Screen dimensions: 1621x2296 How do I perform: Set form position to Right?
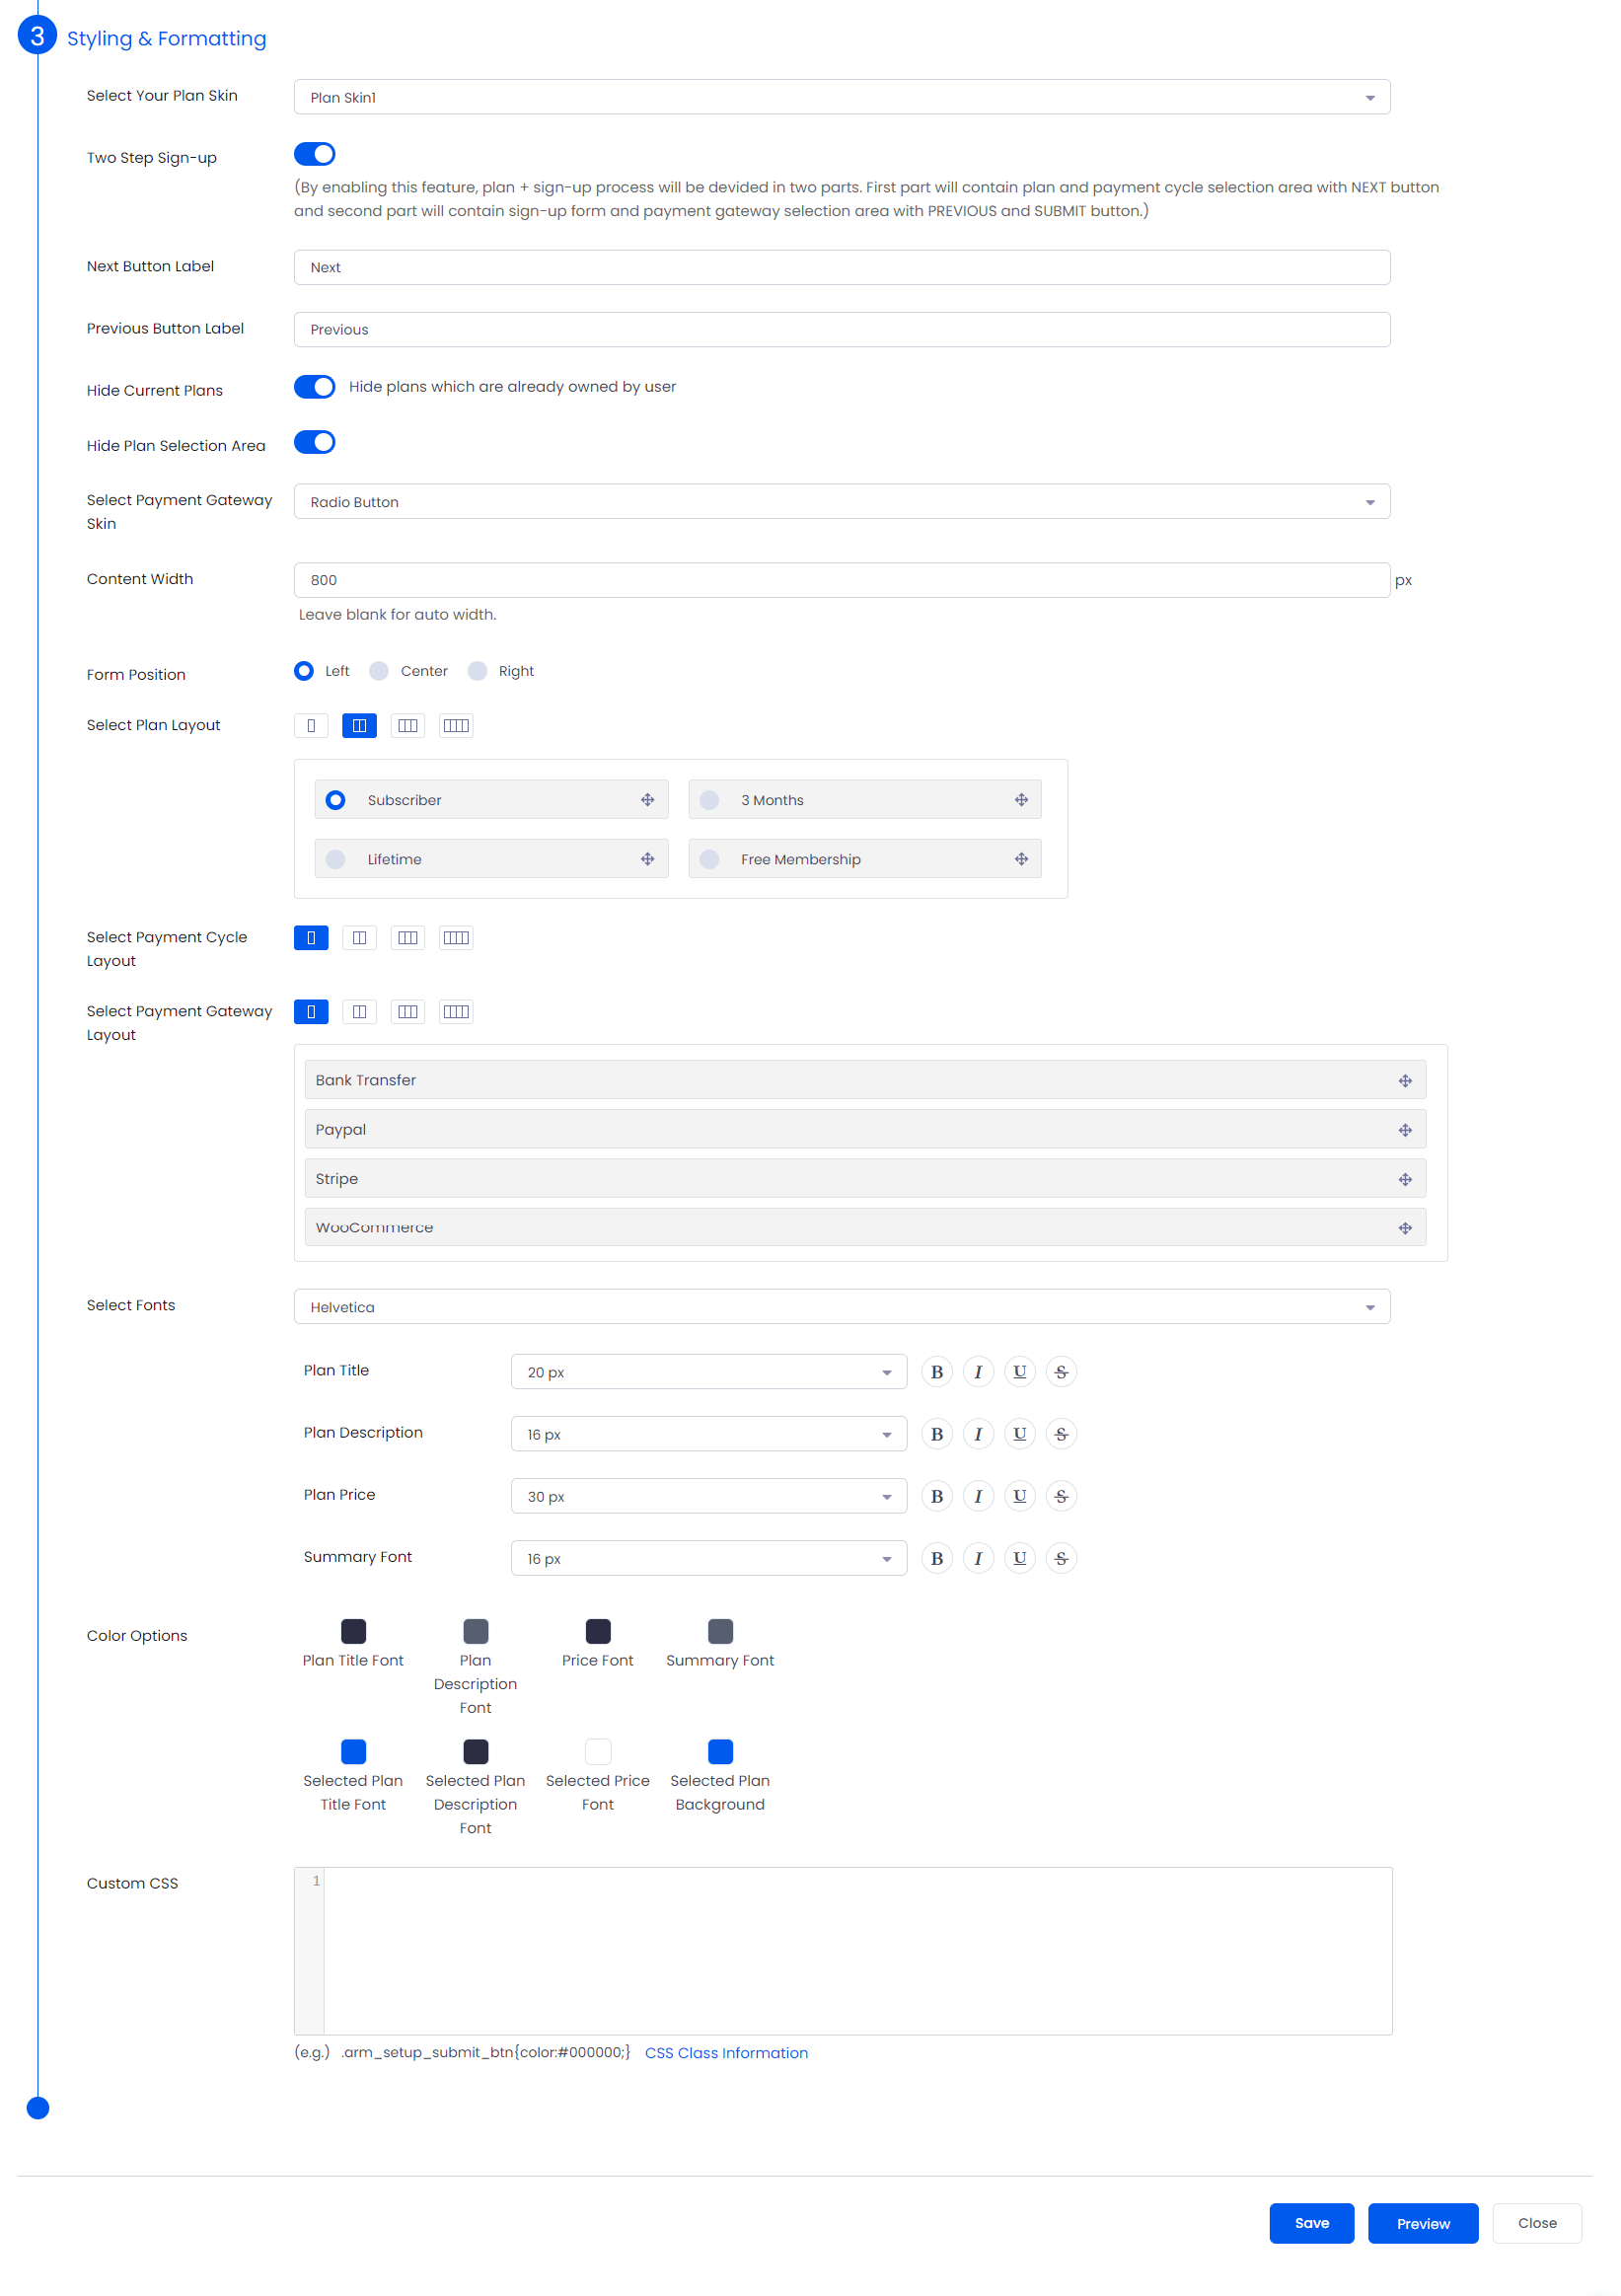477,671
